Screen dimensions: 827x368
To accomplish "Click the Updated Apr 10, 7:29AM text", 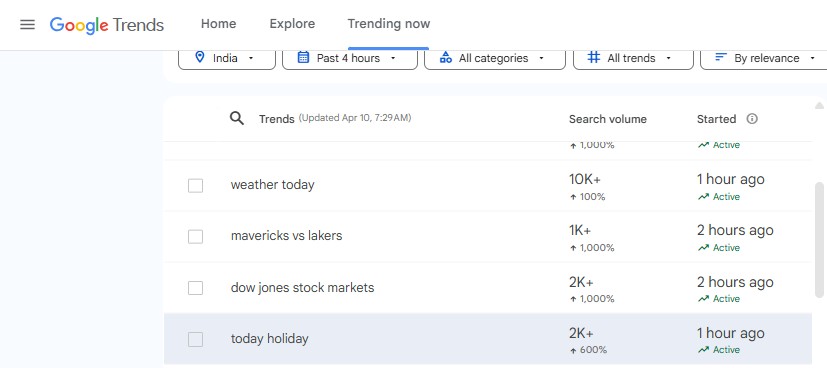I will (355, 118).
